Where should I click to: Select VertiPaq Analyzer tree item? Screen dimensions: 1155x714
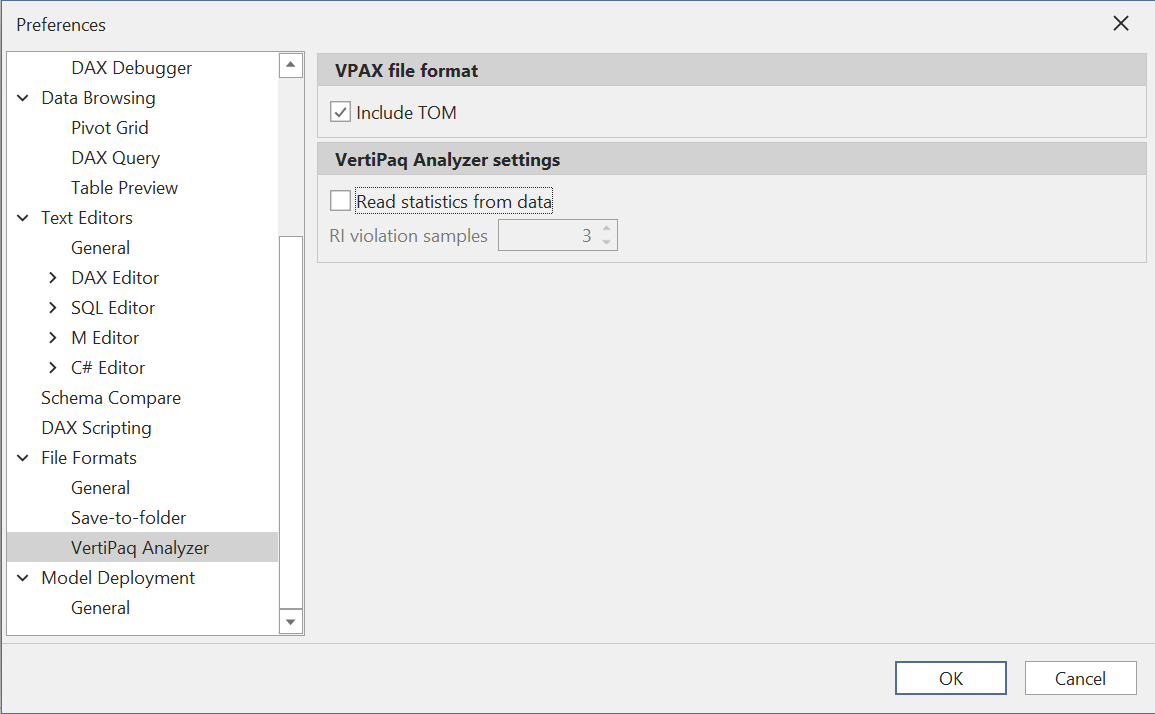[140, 548]
